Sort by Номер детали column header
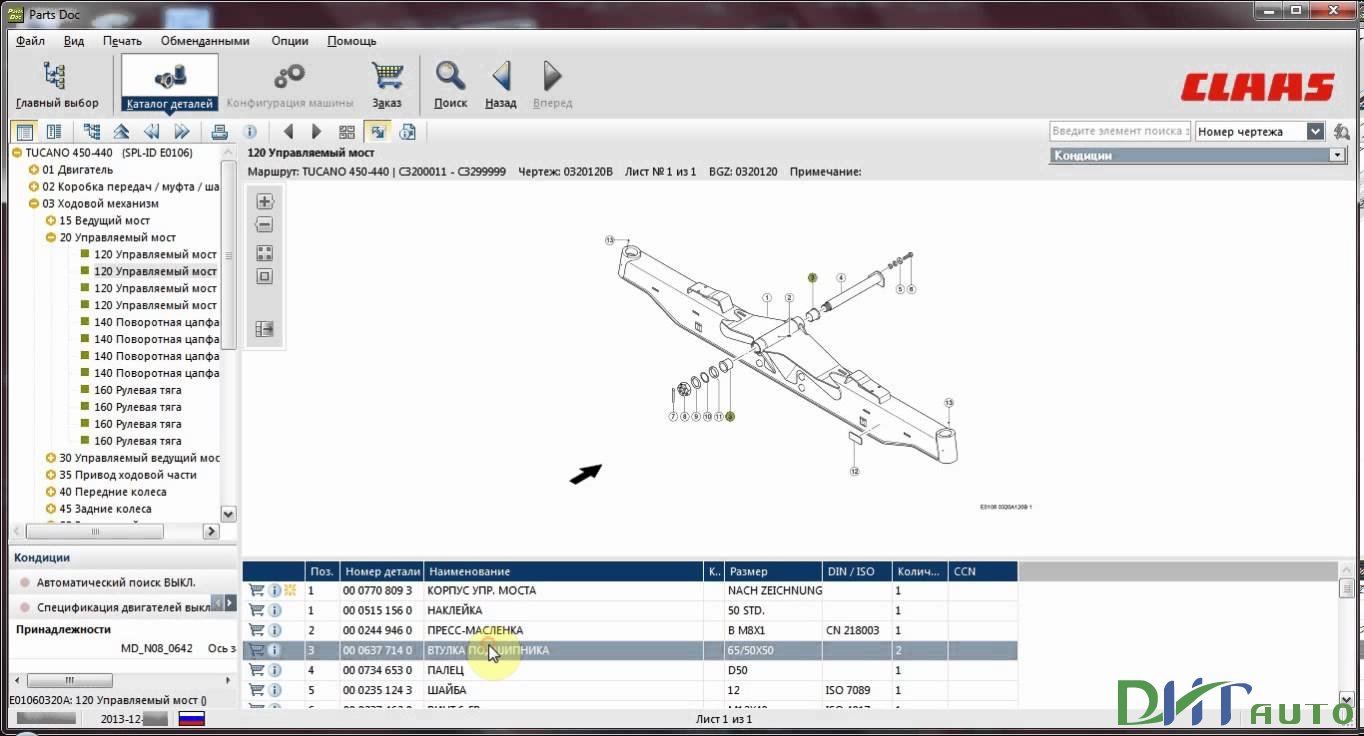 [x=382, y=571]
